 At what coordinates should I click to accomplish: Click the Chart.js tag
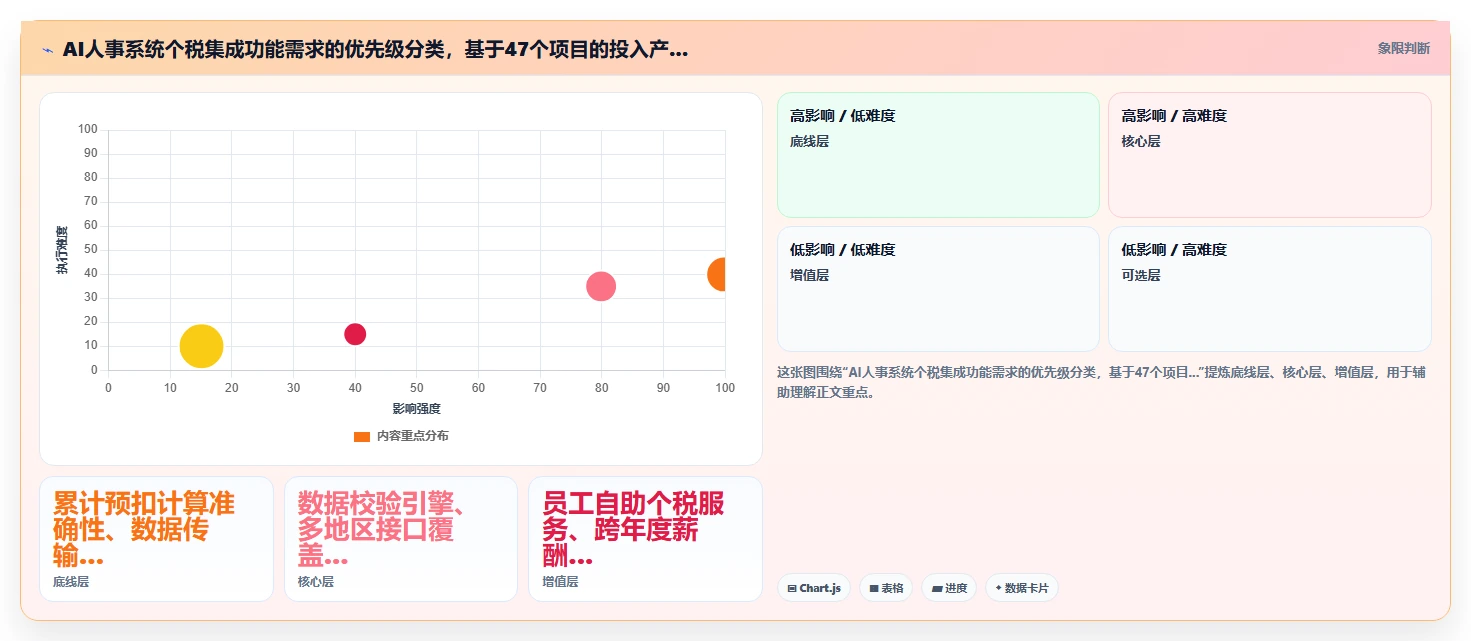coord(813,588)
